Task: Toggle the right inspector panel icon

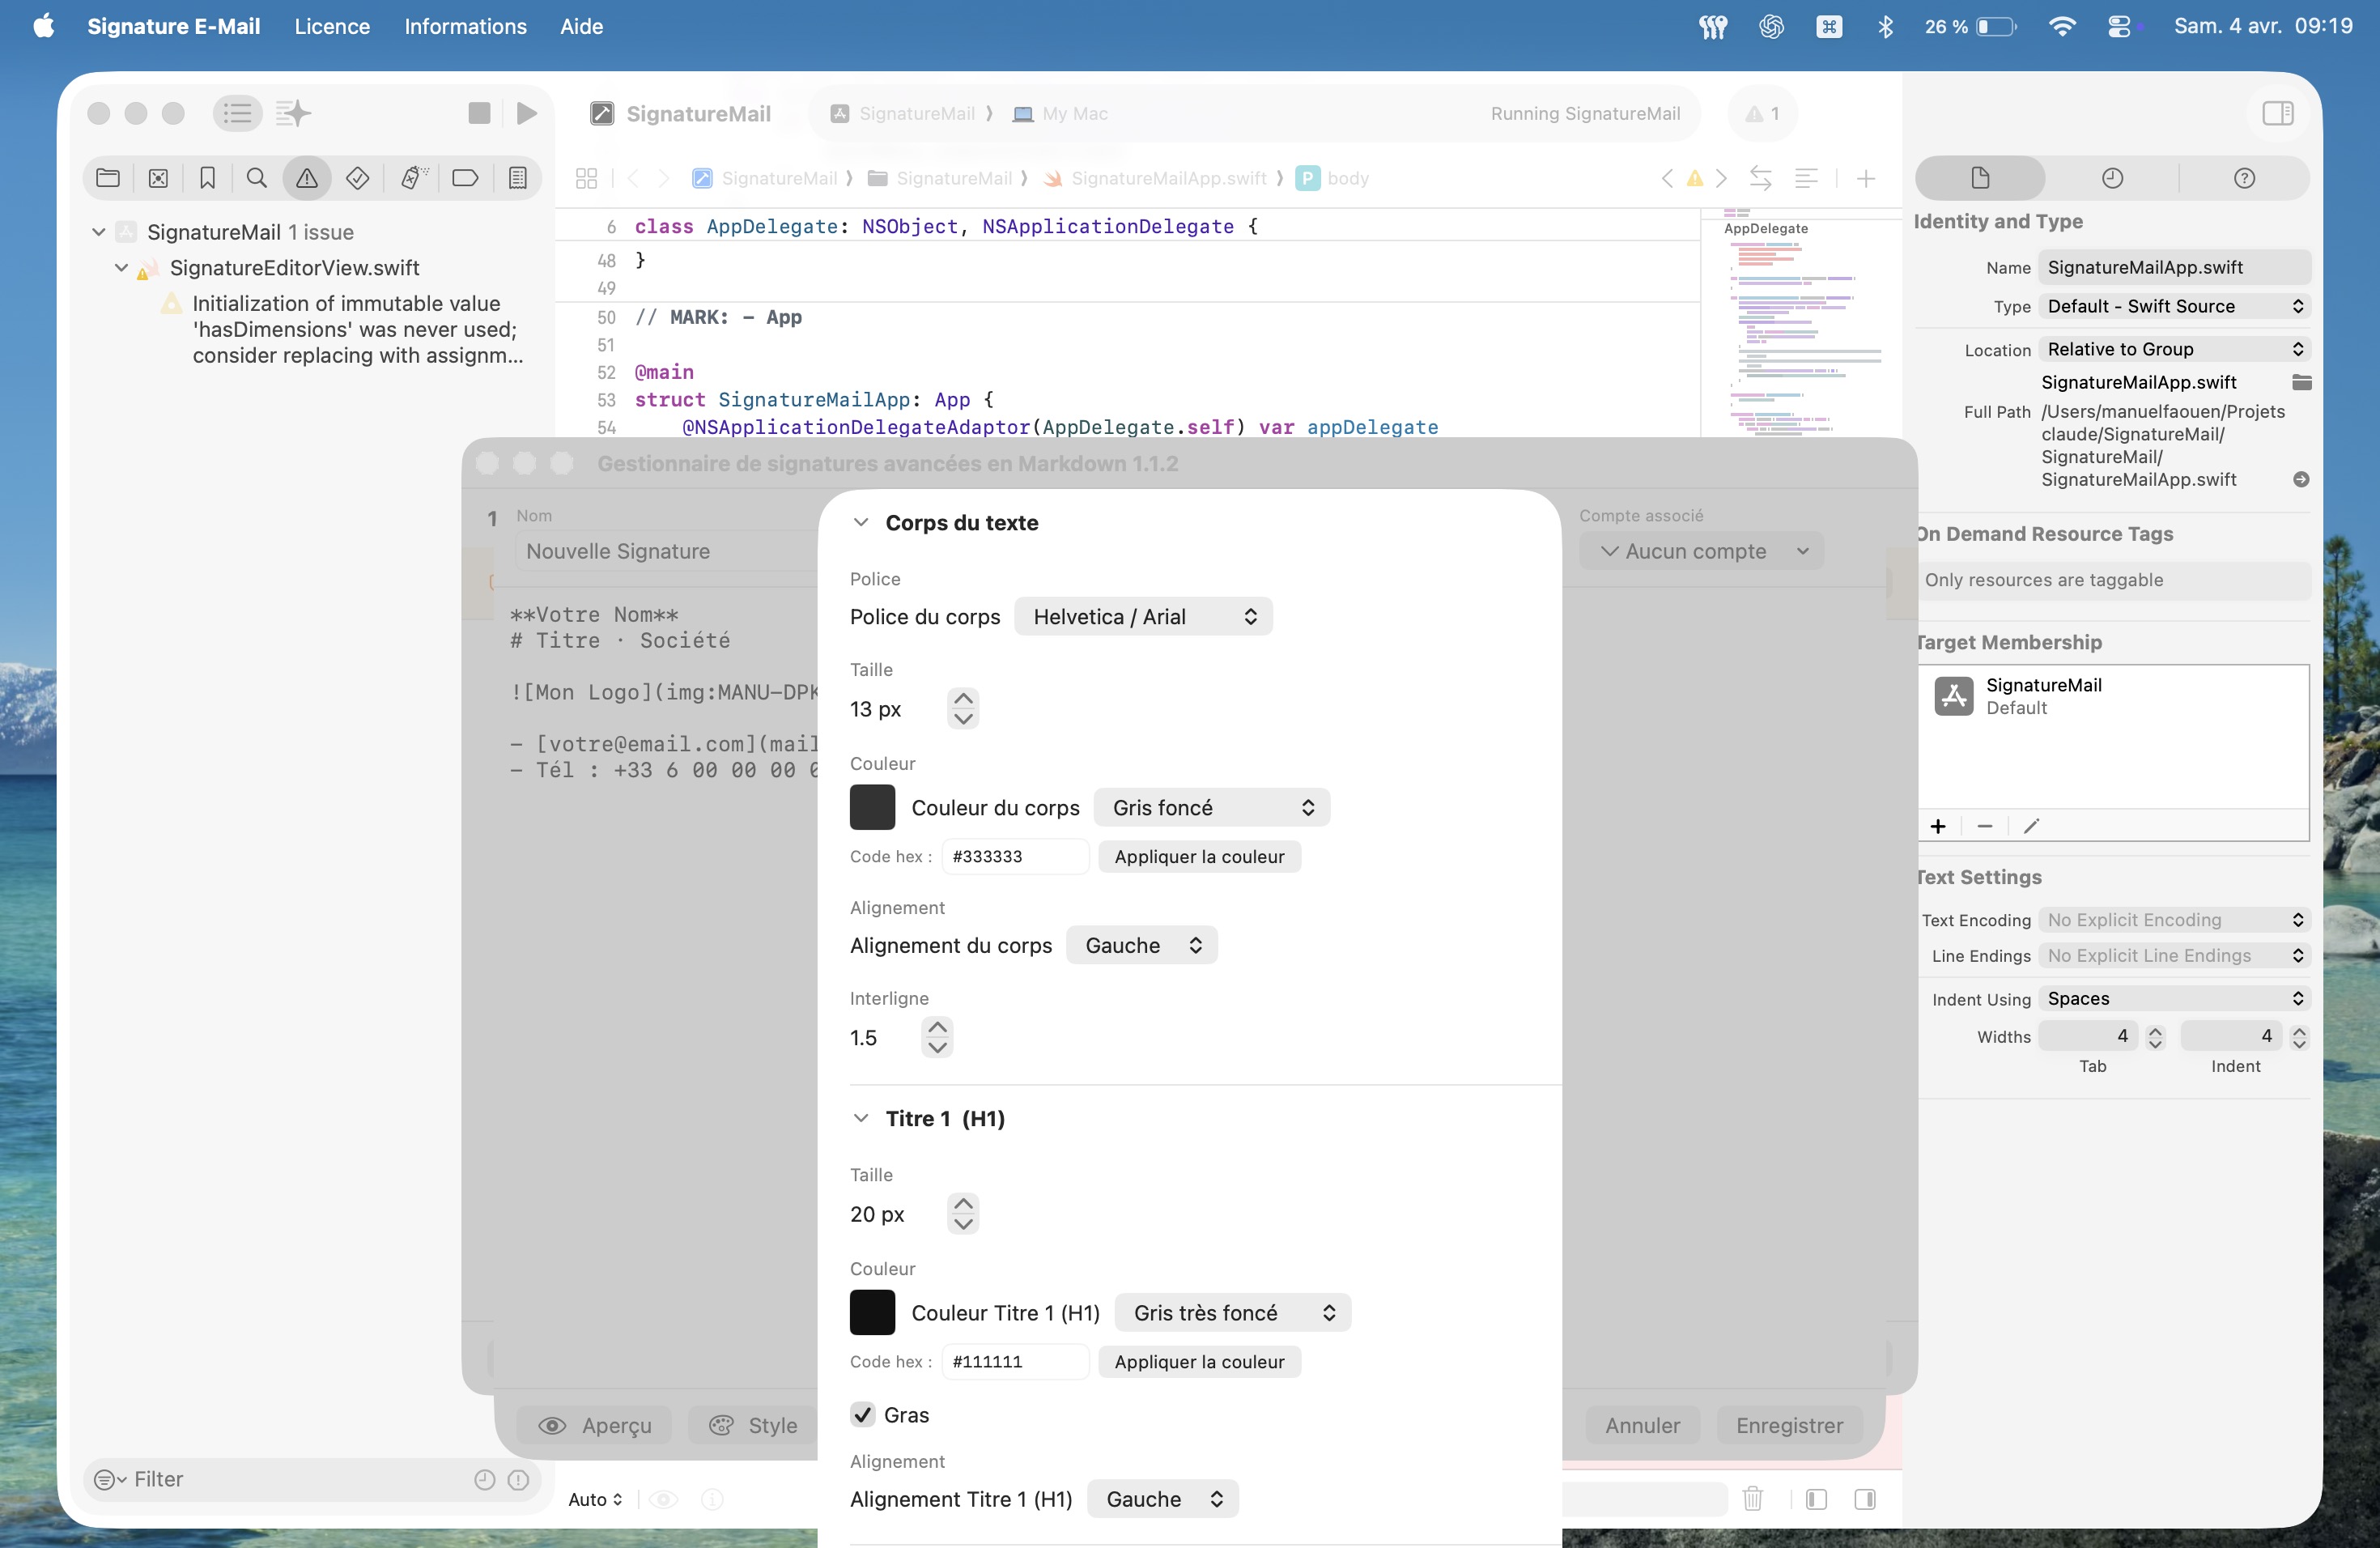Action: tap(2277, 113)
